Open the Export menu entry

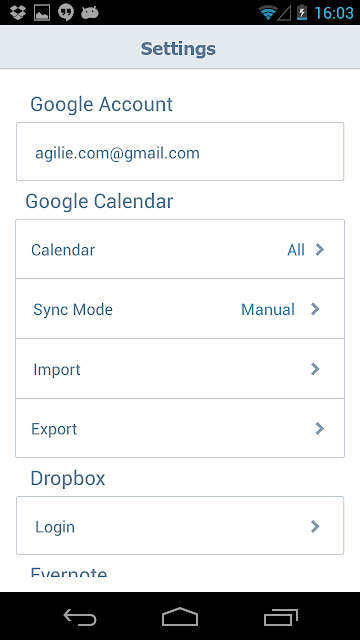pos(180,428)
